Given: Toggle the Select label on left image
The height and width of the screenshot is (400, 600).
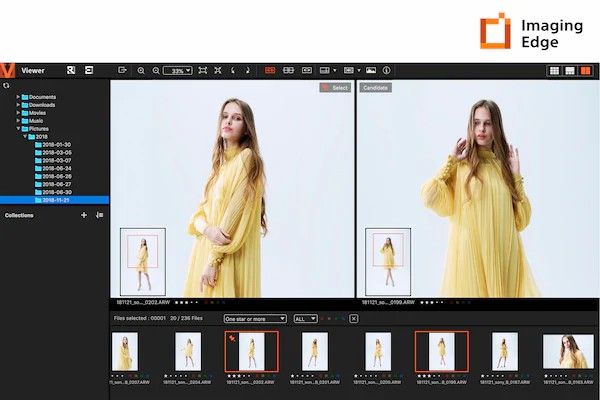Looking at the screenshot, I should (x=335, y=88).
